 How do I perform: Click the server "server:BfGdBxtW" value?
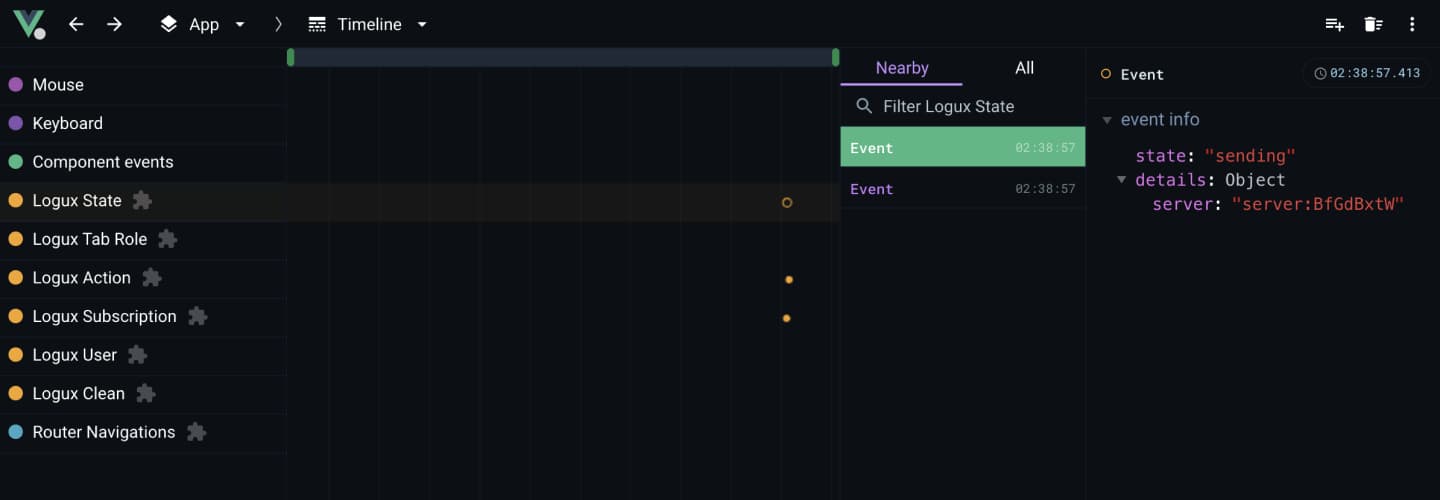(x=1318, y=204)
